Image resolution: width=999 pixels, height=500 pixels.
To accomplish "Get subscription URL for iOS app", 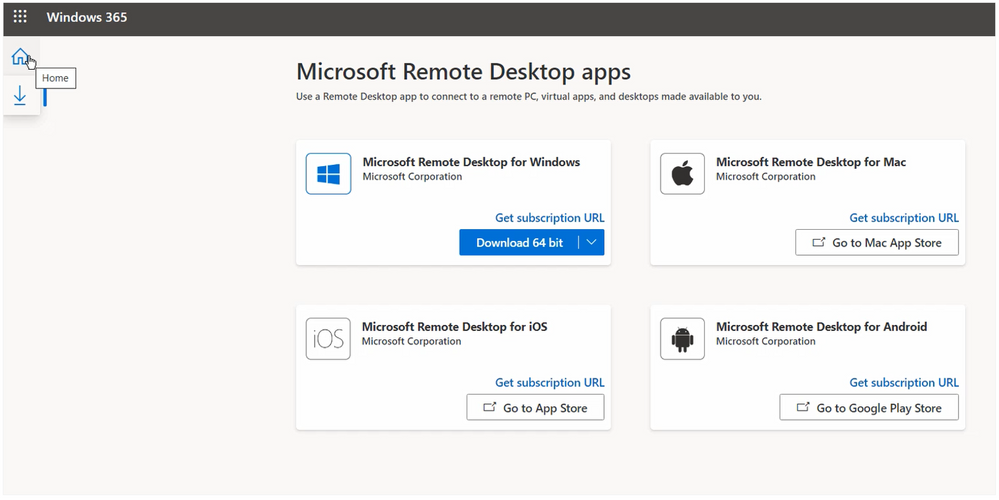I will 549,382.
